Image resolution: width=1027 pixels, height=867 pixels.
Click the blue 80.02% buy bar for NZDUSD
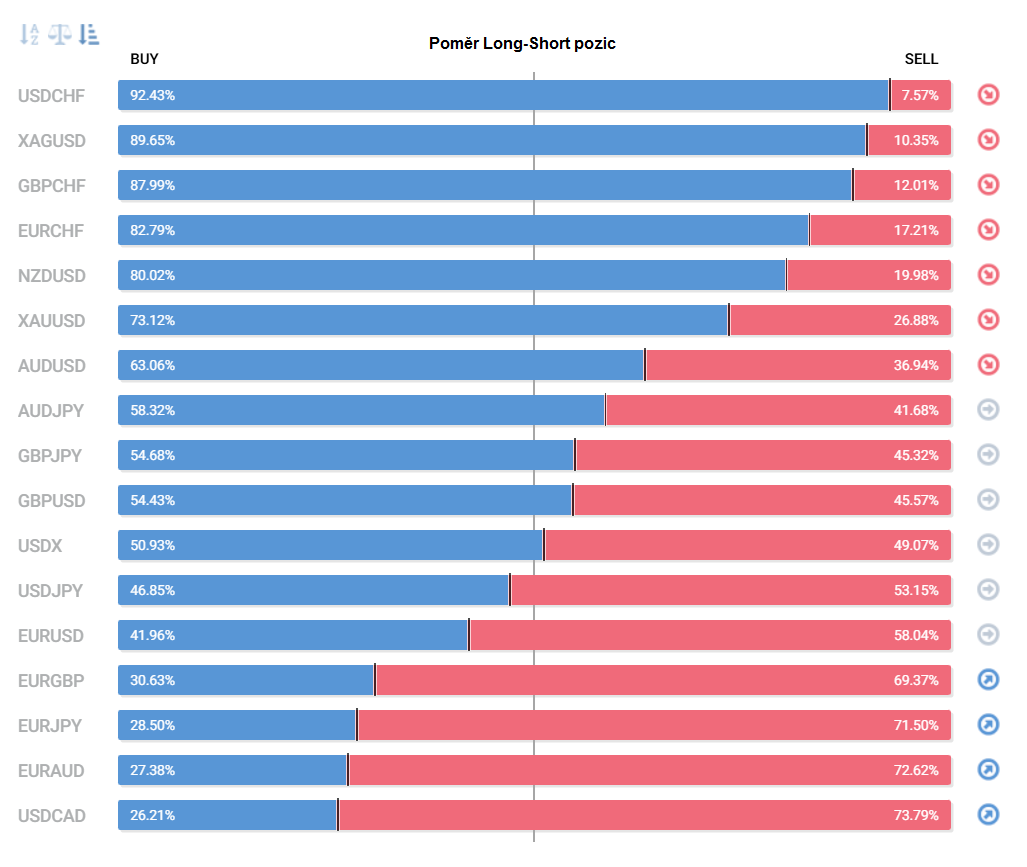[451, 275]
